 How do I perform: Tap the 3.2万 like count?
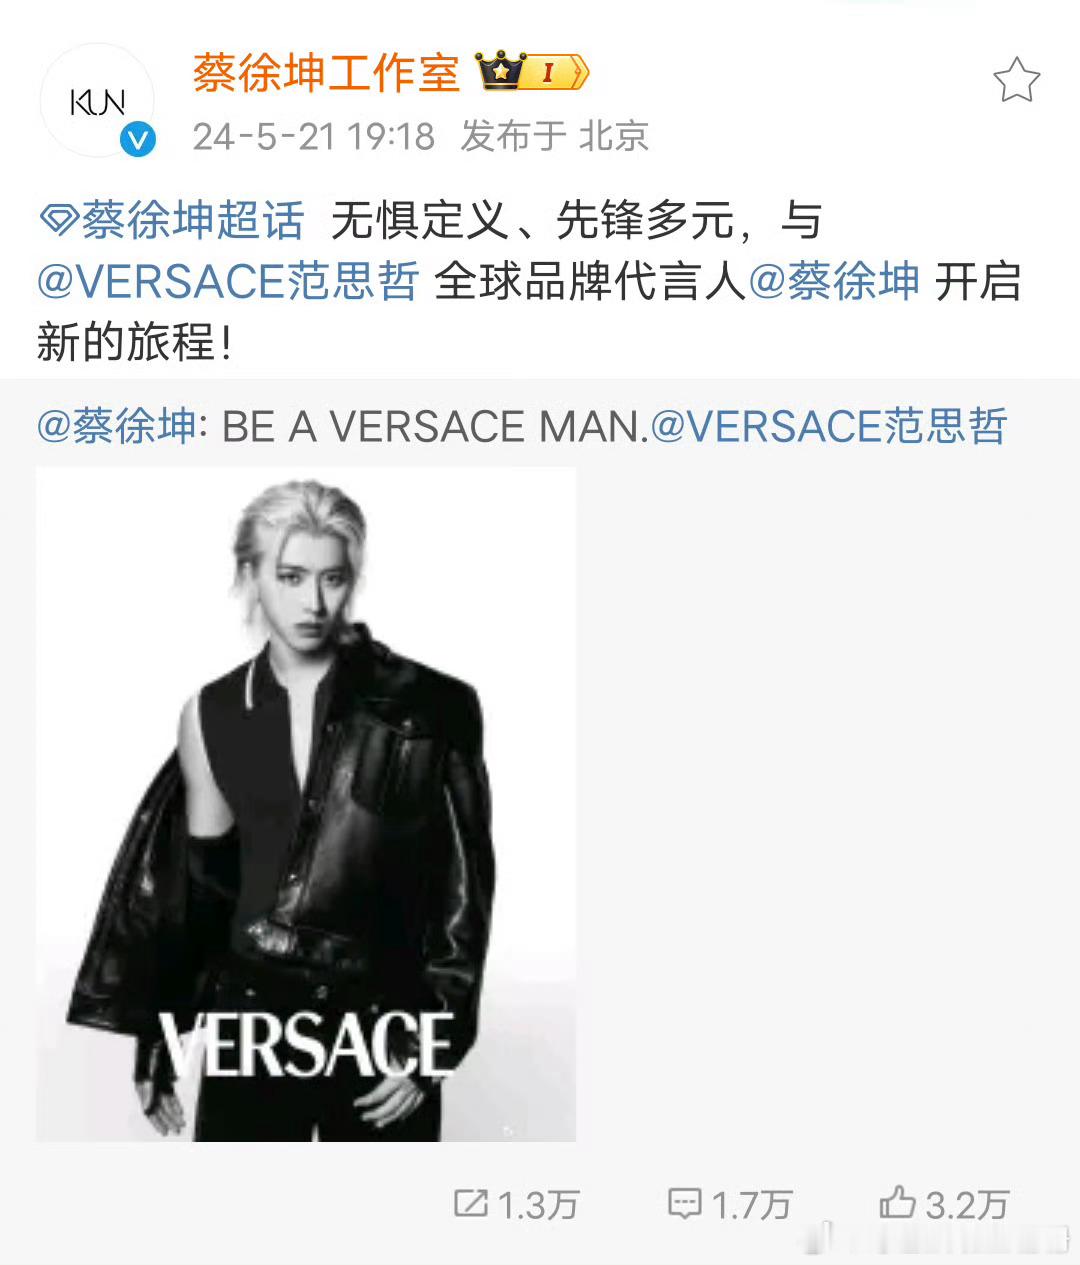coord(967,1204)
